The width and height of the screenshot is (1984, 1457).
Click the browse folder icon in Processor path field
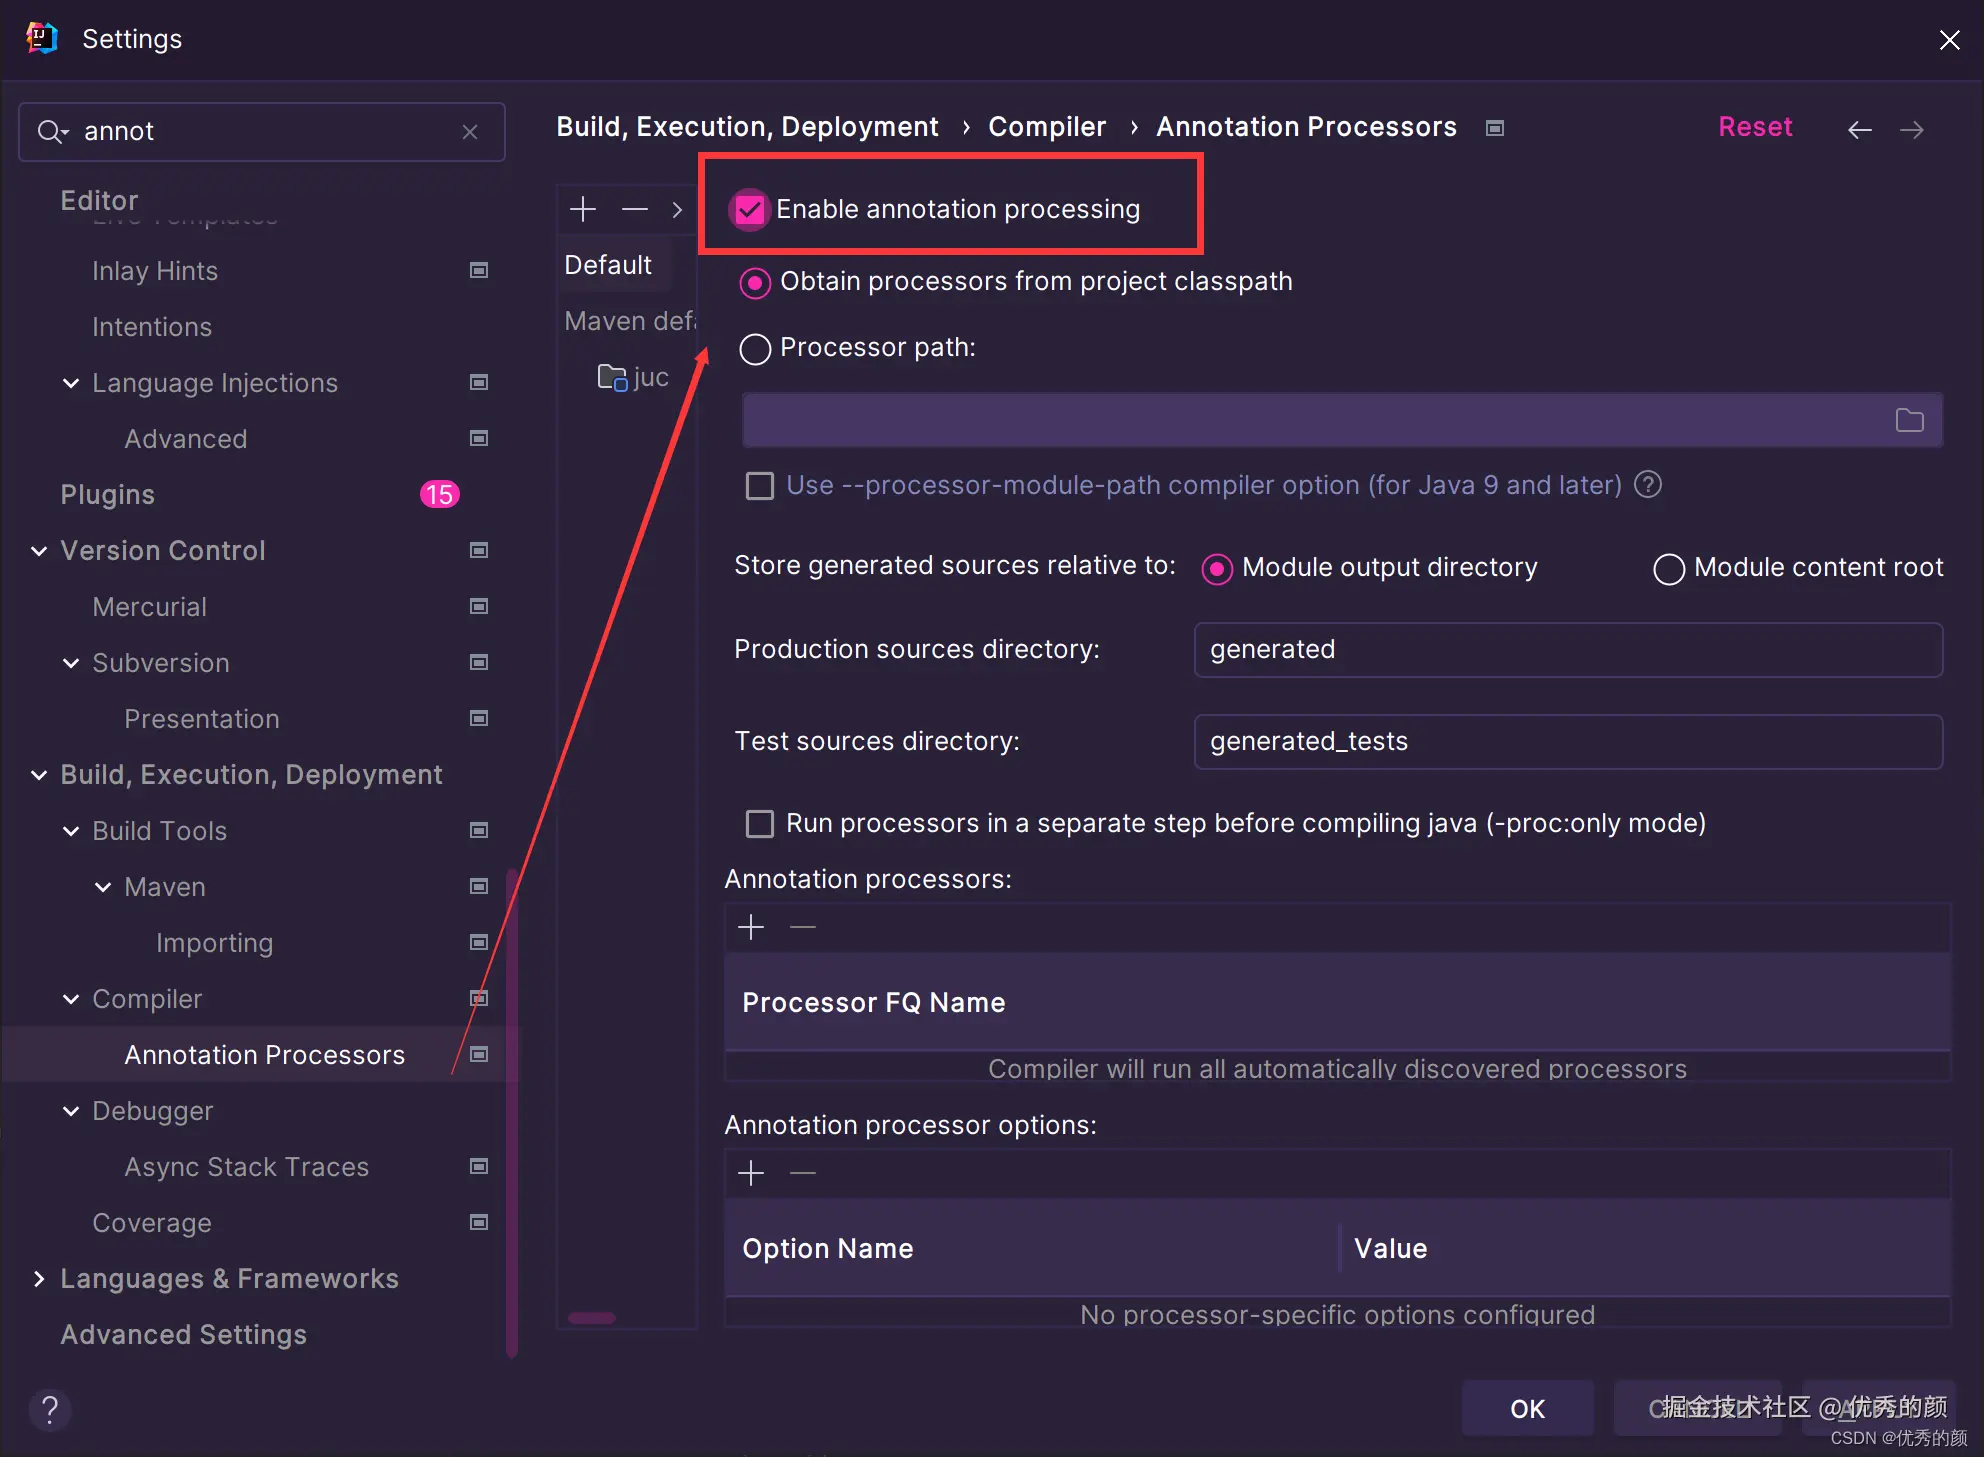(1909, 420)
